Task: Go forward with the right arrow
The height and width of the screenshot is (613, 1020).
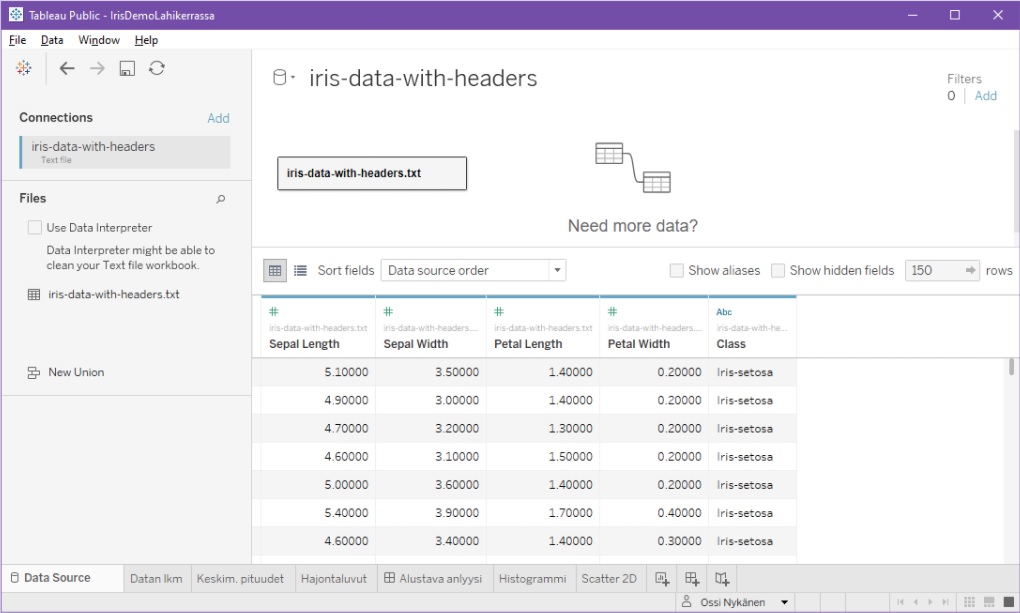Action: point(97,68)
